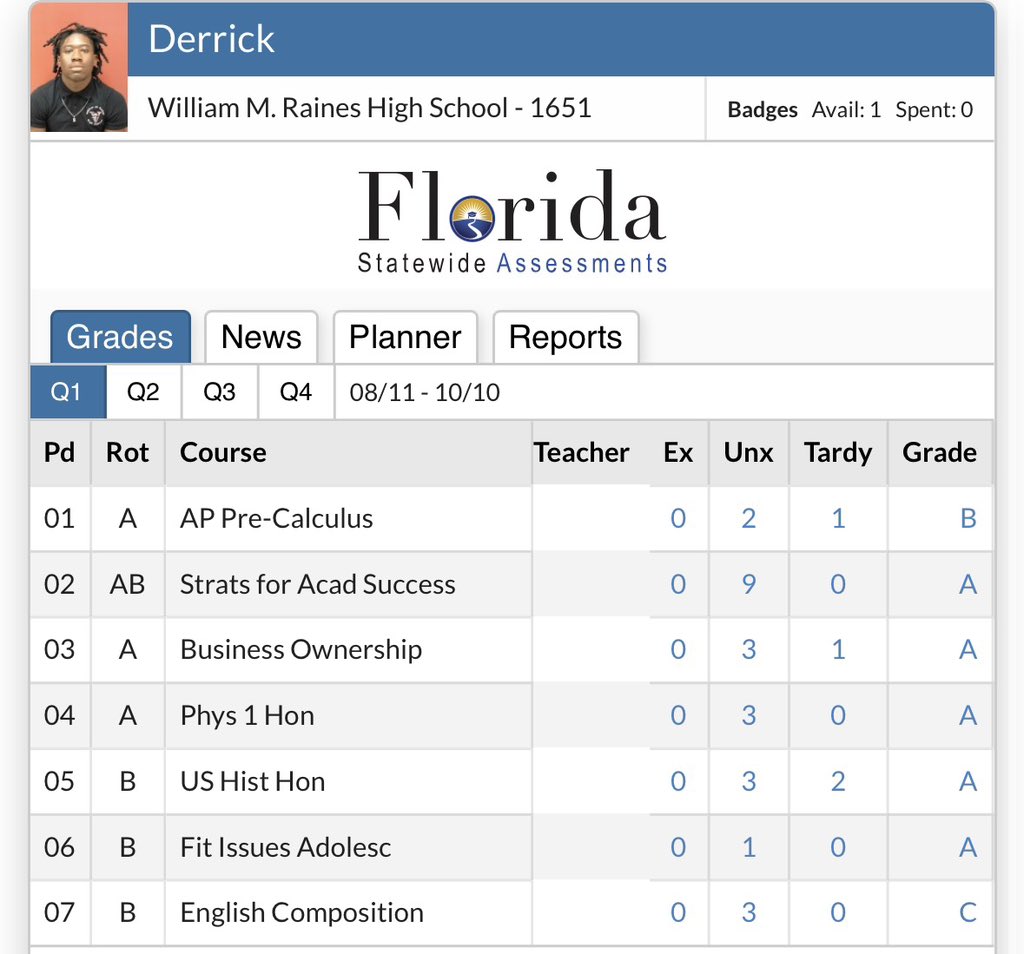Switch to the News tab

261,337
